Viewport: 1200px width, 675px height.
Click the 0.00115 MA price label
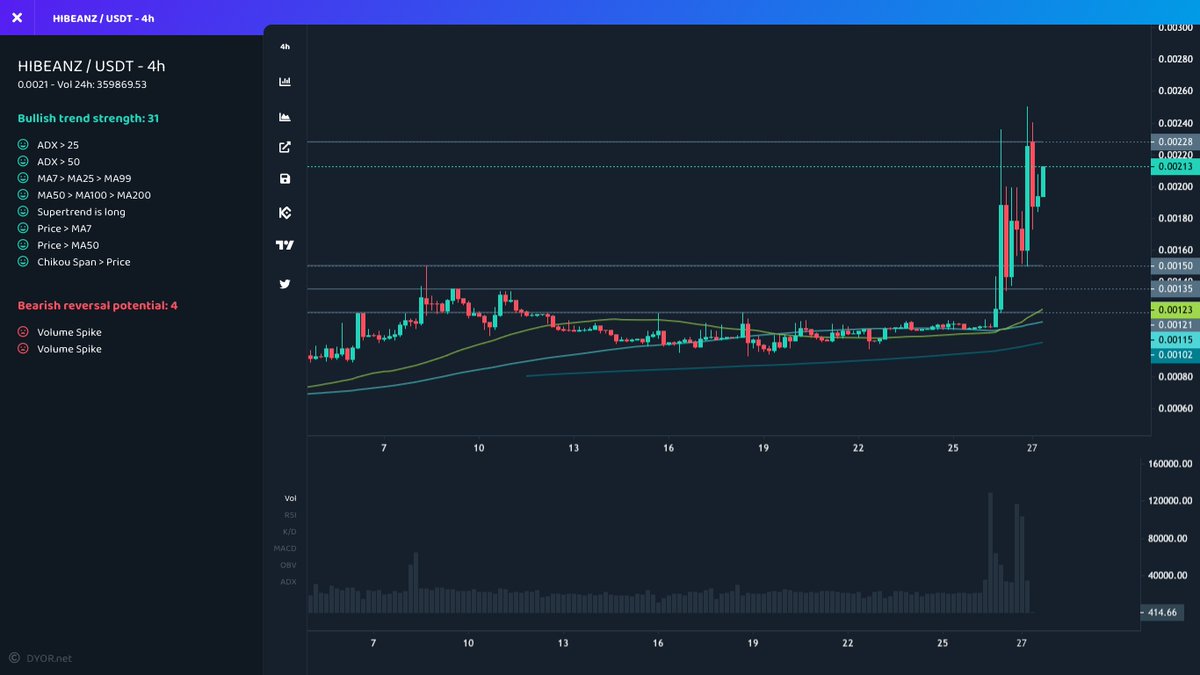[x=1173, y=340]
